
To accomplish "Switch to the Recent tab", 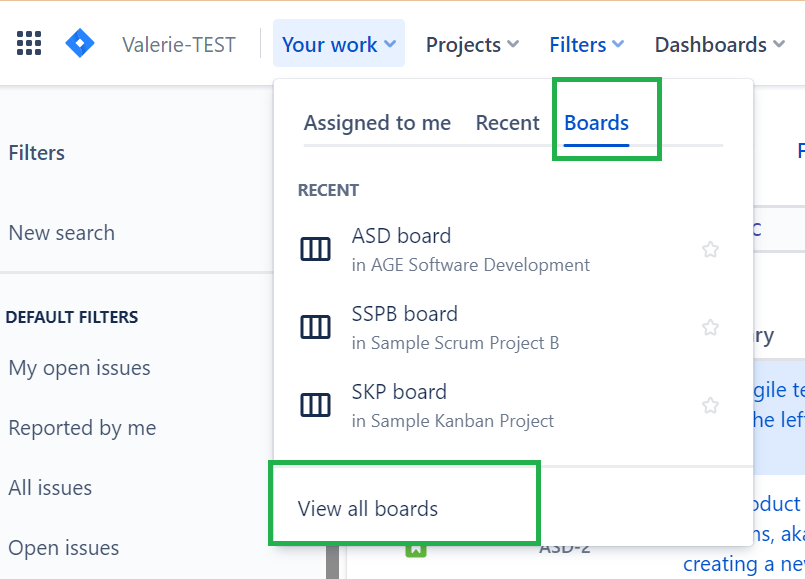I will coord(507,123).
